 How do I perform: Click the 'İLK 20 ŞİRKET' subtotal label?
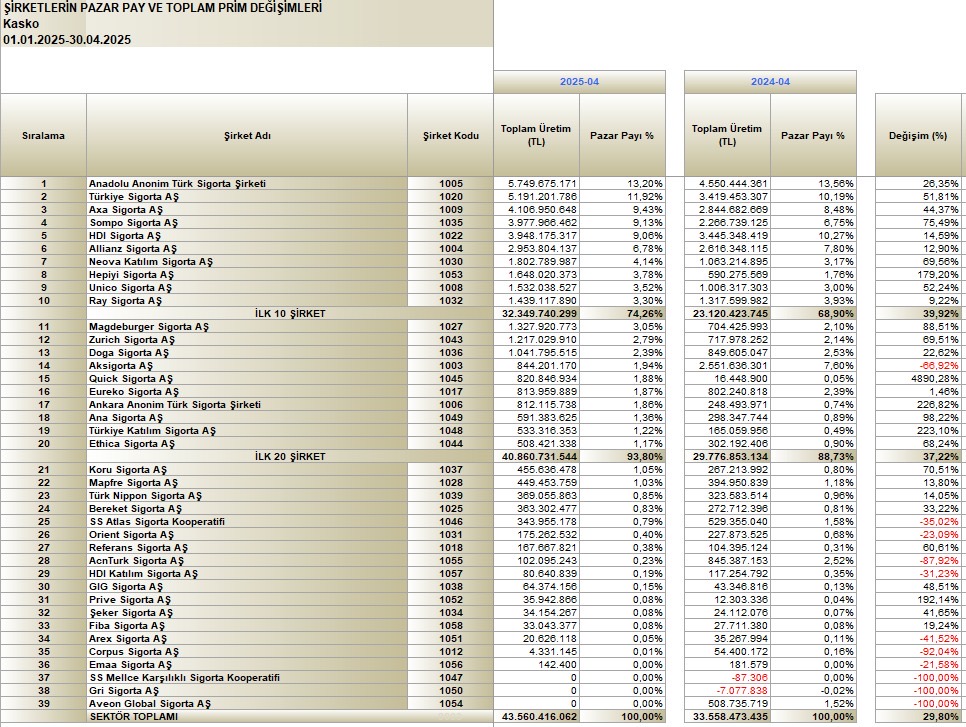(x=290, y=457)
